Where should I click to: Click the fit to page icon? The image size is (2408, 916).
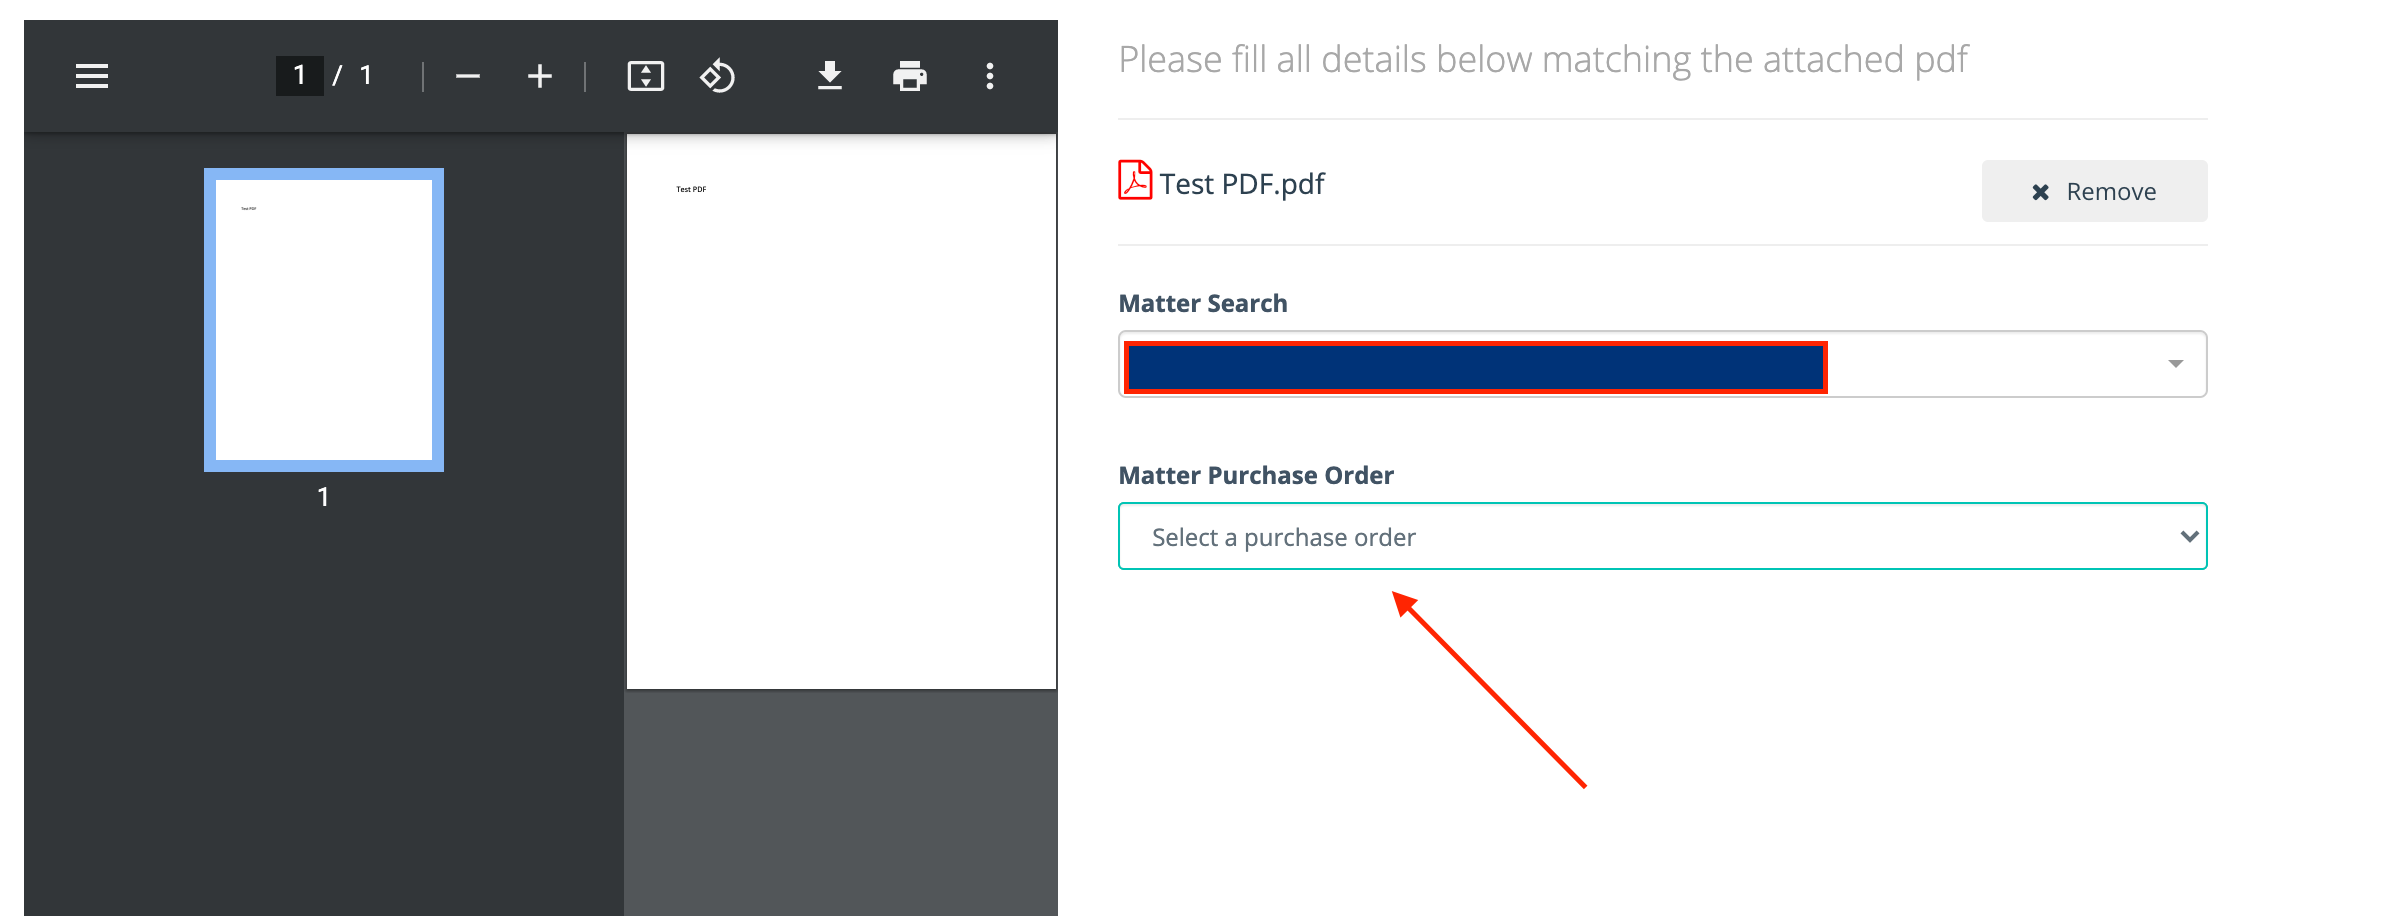coord(646,76)
